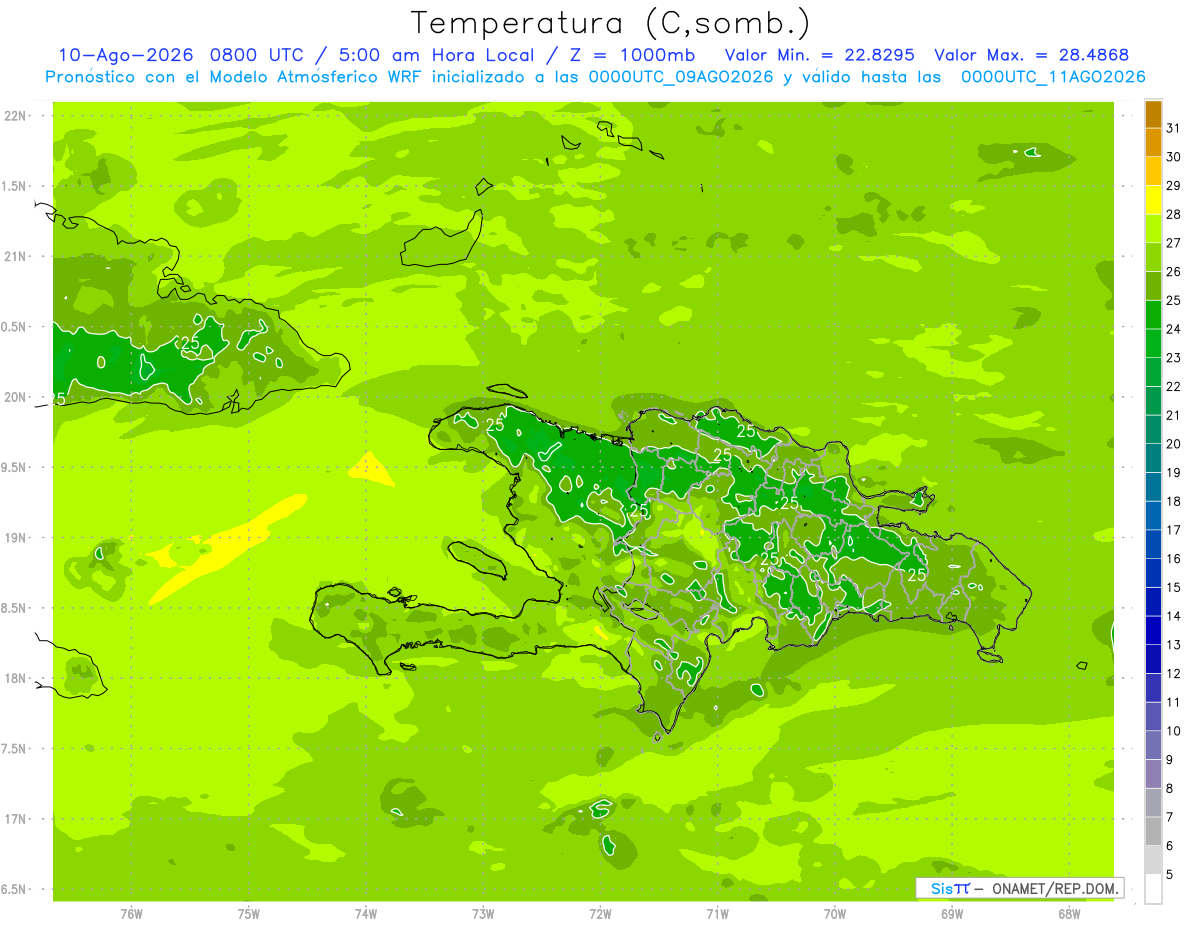Viewport: 1200px width, 927px height.
Task: Click the model init time "0000UTC_09AGO2026"
Action: pos(680,77)
